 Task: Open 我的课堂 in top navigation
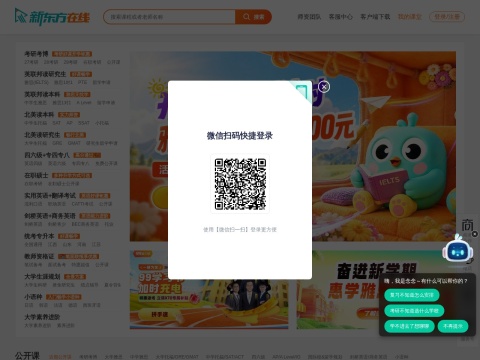[x=410, y=17]
